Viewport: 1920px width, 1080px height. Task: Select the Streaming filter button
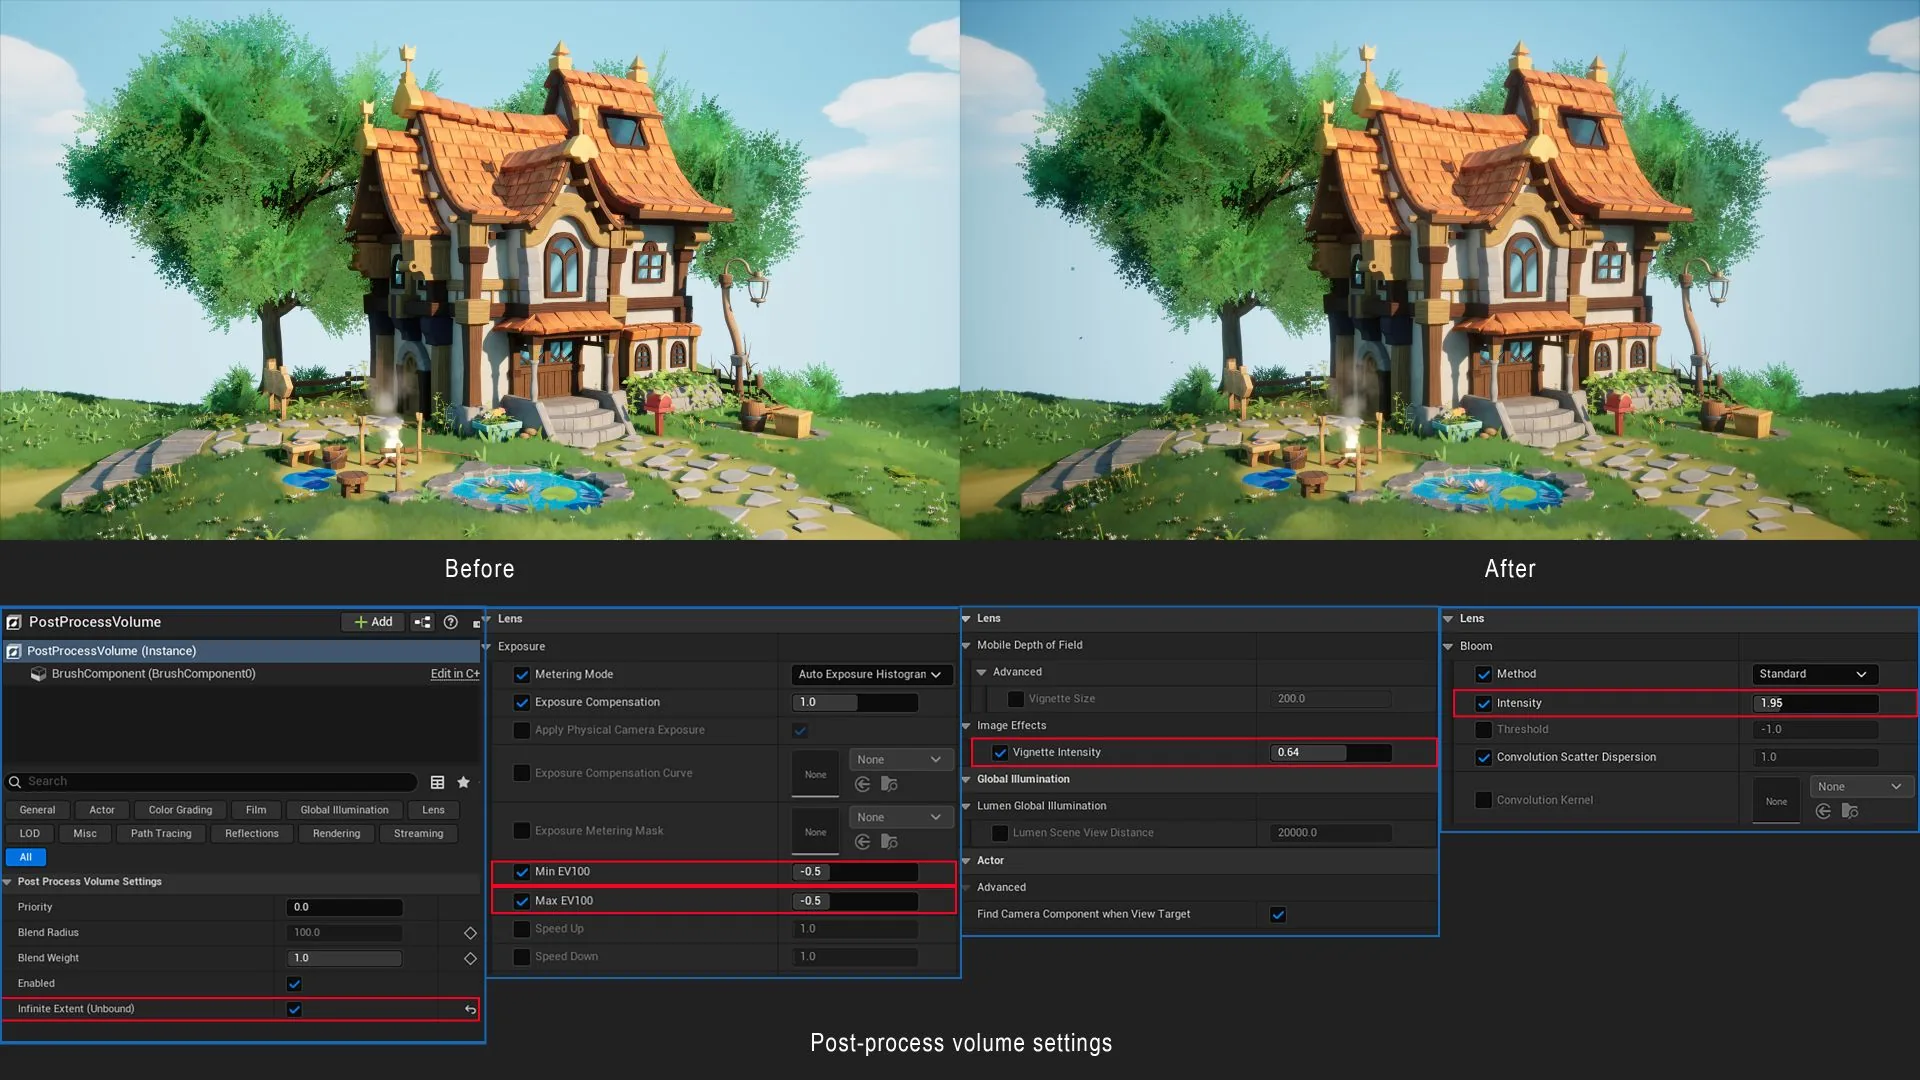(x=418, y=834)
